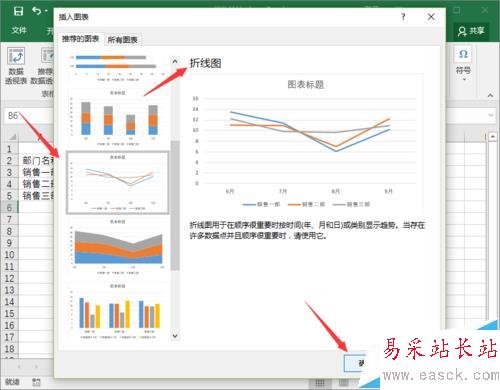Click the 折线图 chart type heading
The height and width of the screenshot is (390, 500).
click(x=205, y=63)
